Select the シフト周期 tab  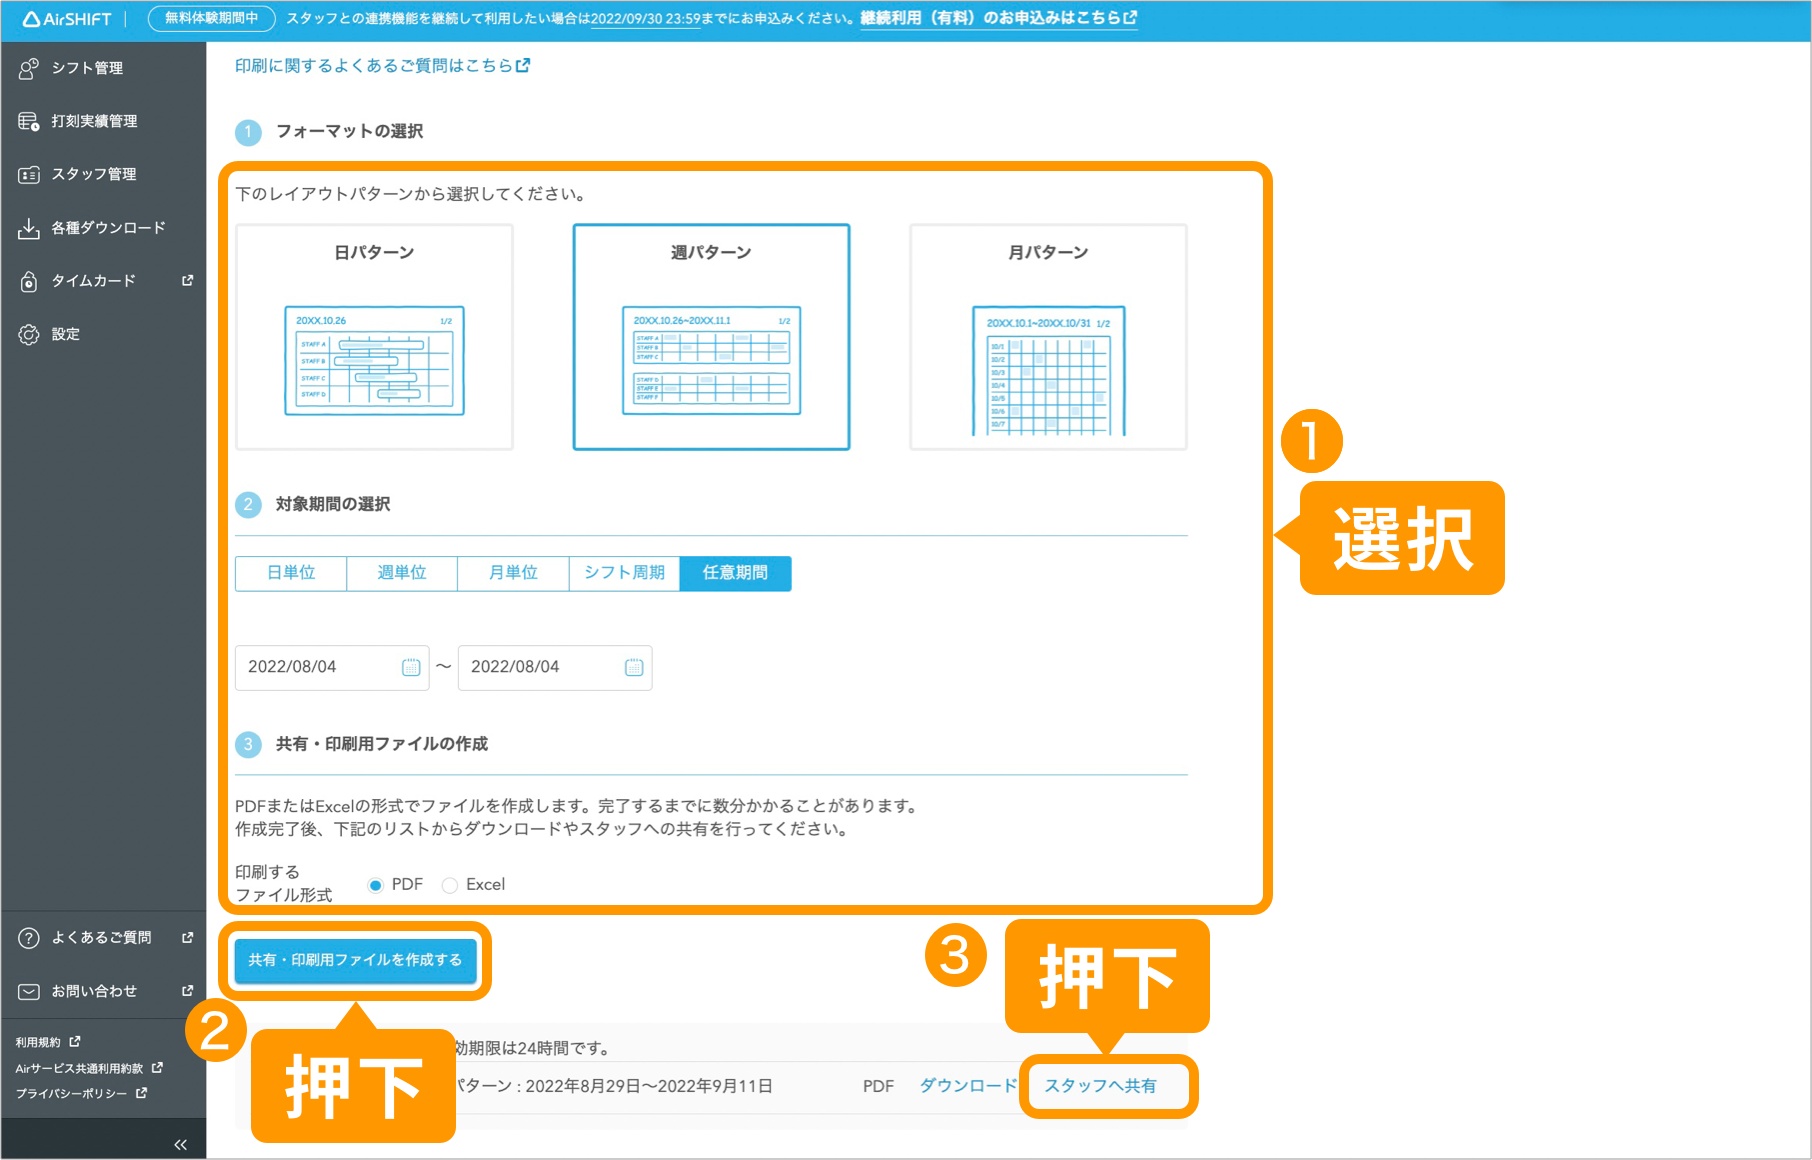(x=623, y=573)
